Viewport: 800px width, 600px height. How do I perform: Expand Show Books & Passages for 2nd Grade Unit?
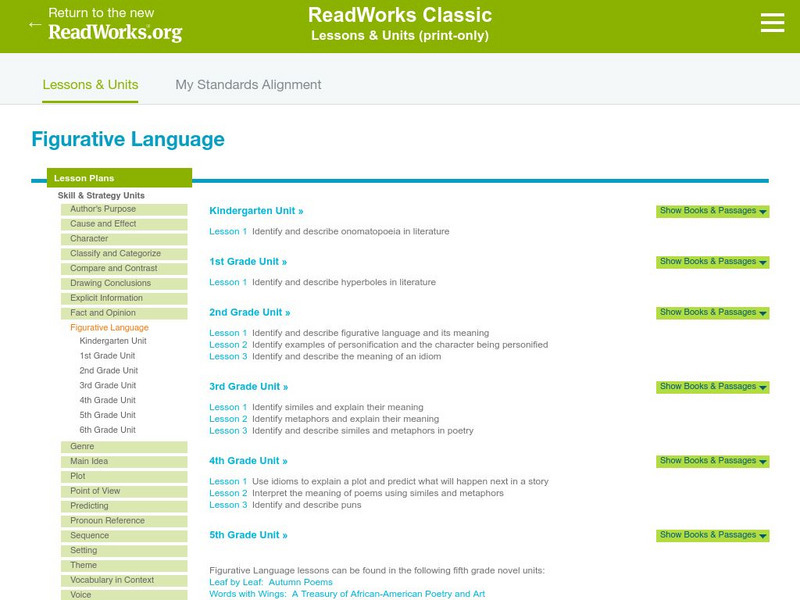[x=713, y=312]
